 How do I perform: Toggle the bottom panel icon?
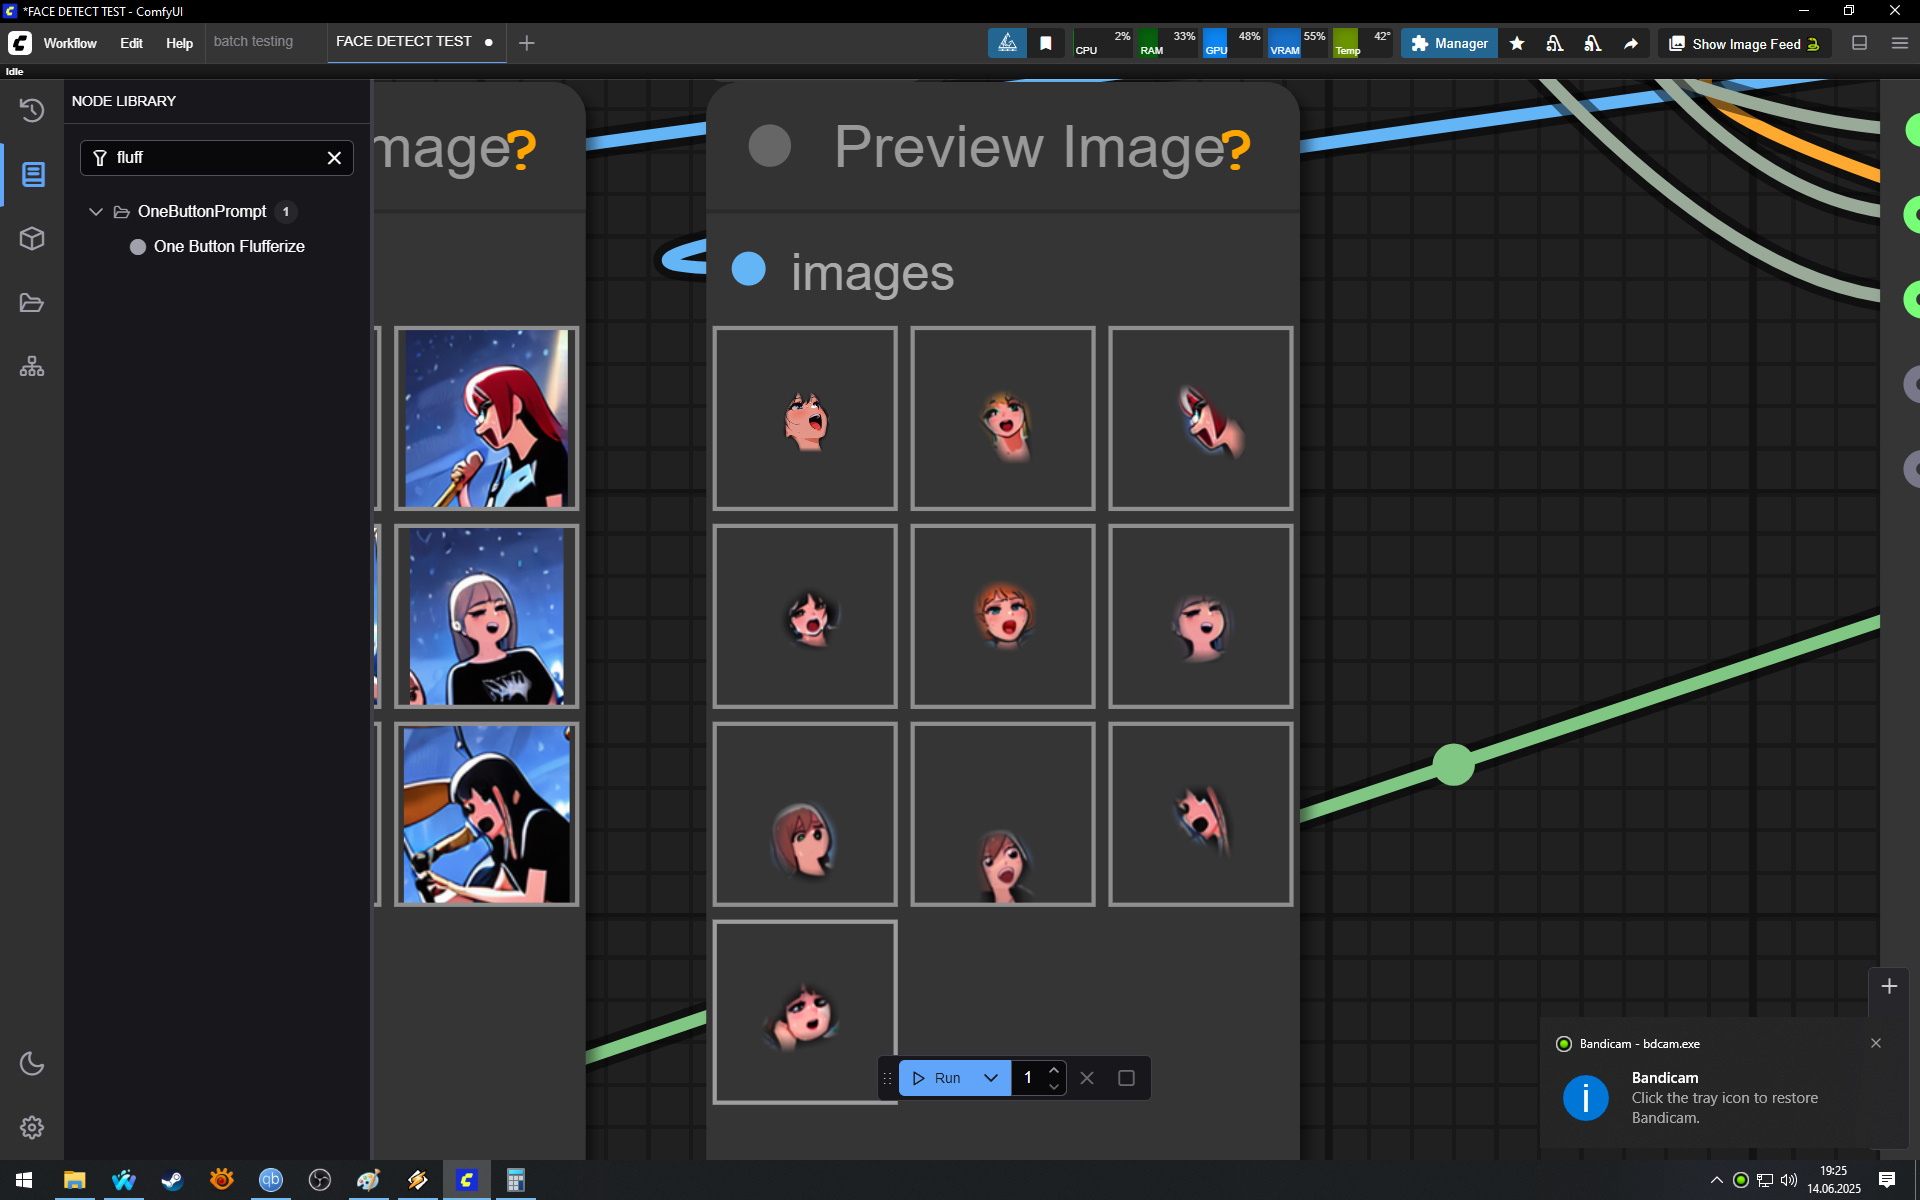point(1860,43)
